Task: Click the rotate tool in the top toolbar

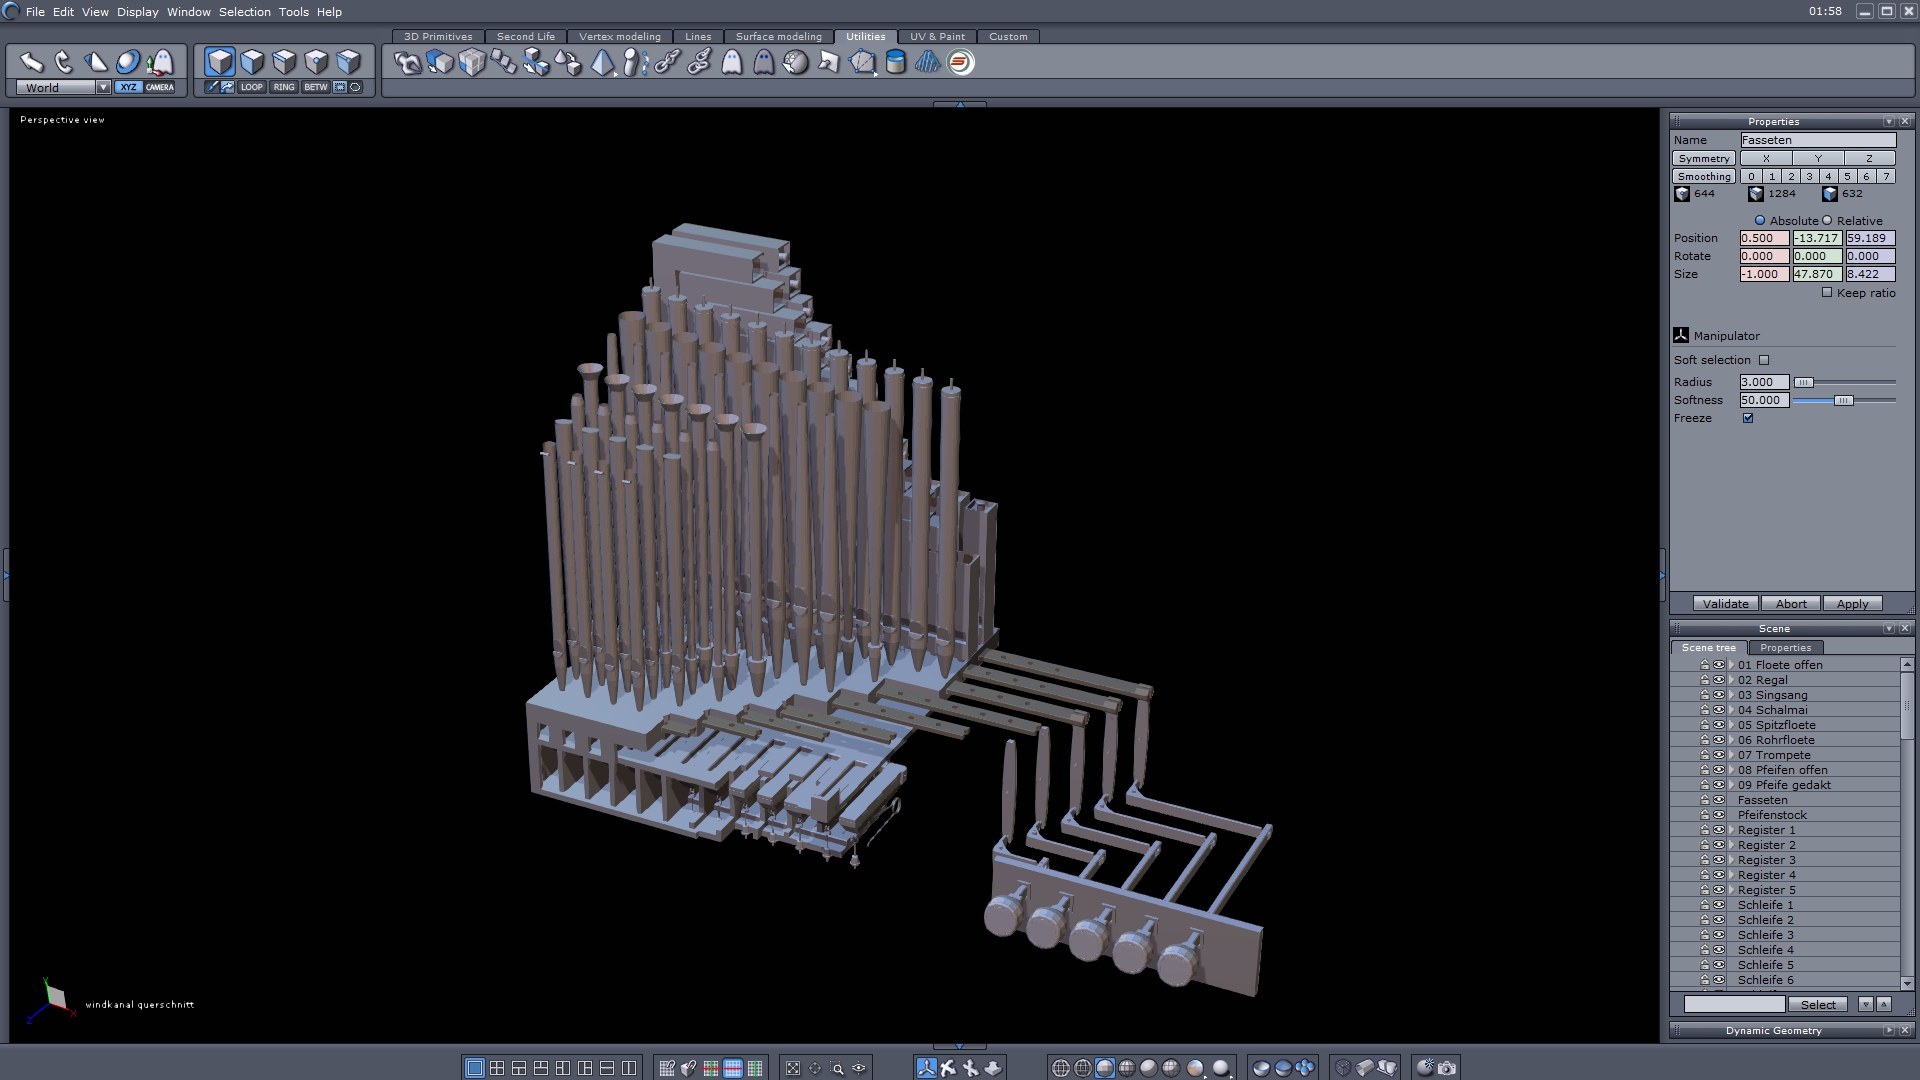Action: tap(63, 62)
